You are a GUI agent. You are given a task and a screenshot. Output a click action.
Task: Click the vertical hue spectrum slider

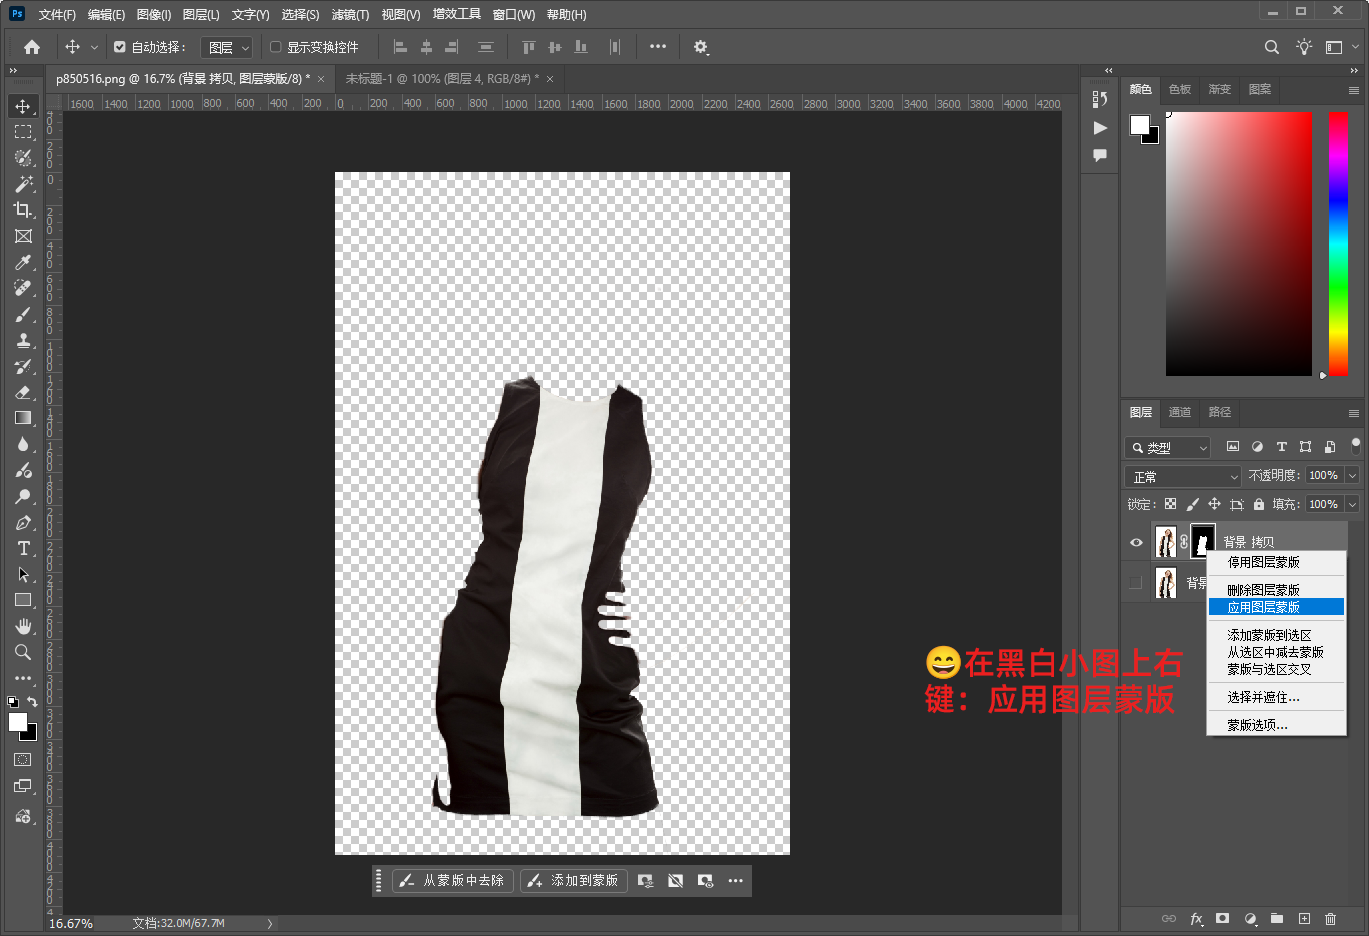coord(1338,243)
